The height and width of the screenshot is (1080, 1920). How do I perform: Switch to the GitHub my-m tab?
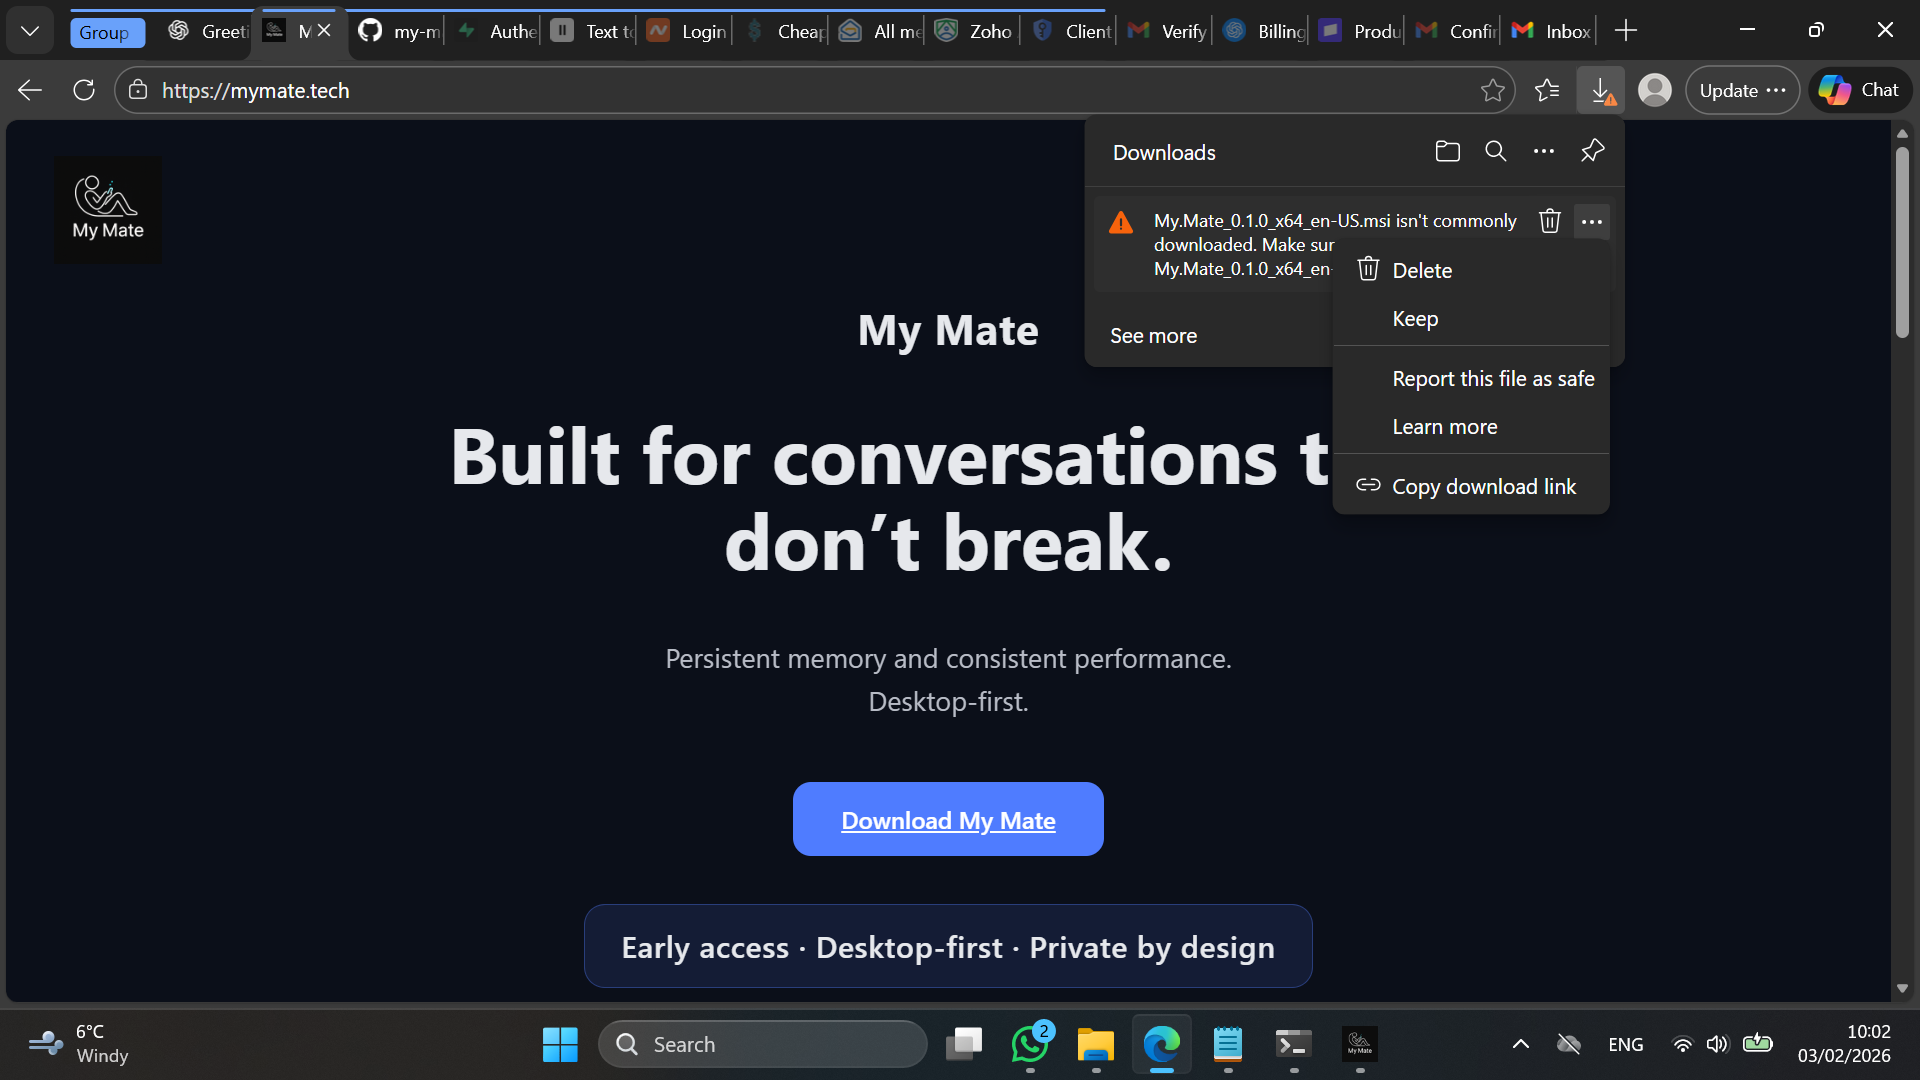[x=400, y=31]
